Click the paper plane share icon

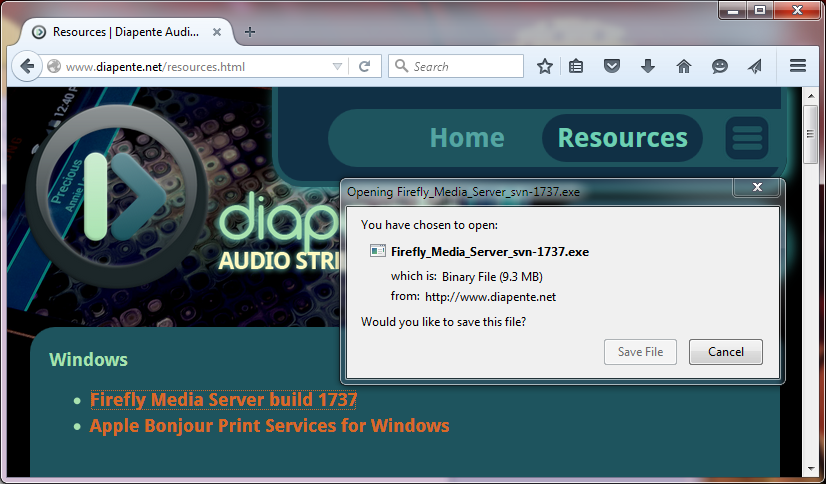(755, 67)
